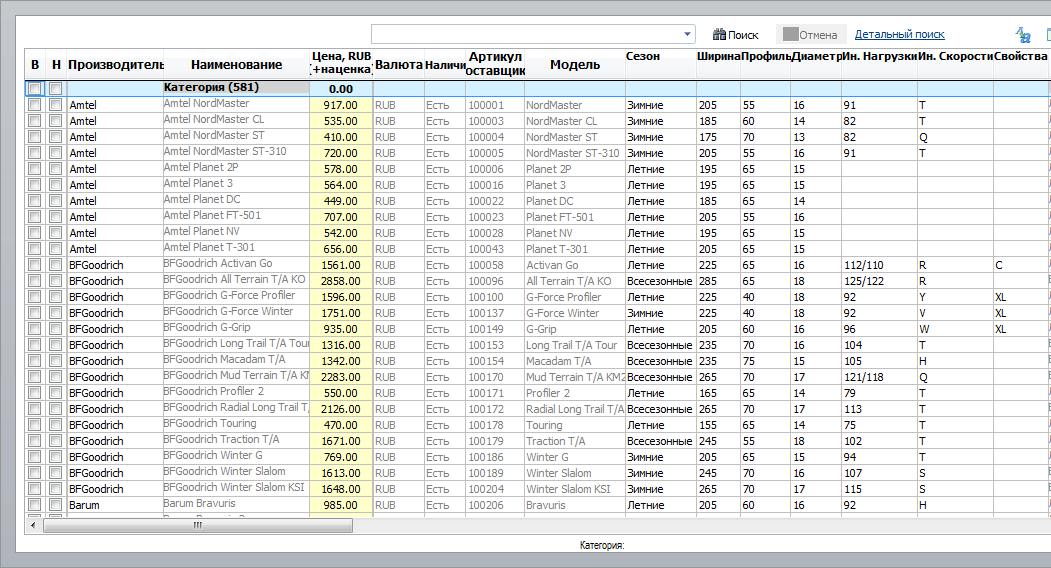
Task: Toggle the Н checkbox for BFGoodrich Touring row
Action: pos(56,424)
